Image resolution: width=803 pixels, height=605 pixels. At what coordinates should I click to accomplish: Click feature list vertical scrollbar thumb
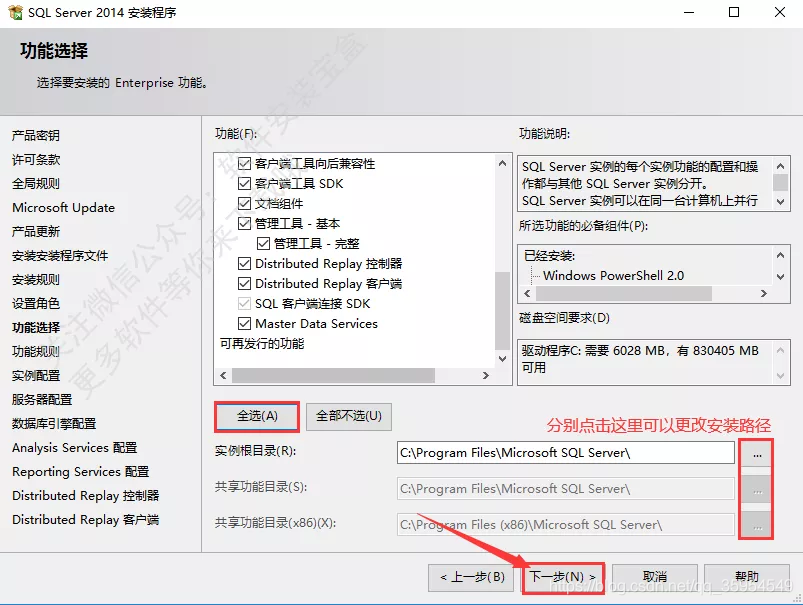[x=502, y=311]
